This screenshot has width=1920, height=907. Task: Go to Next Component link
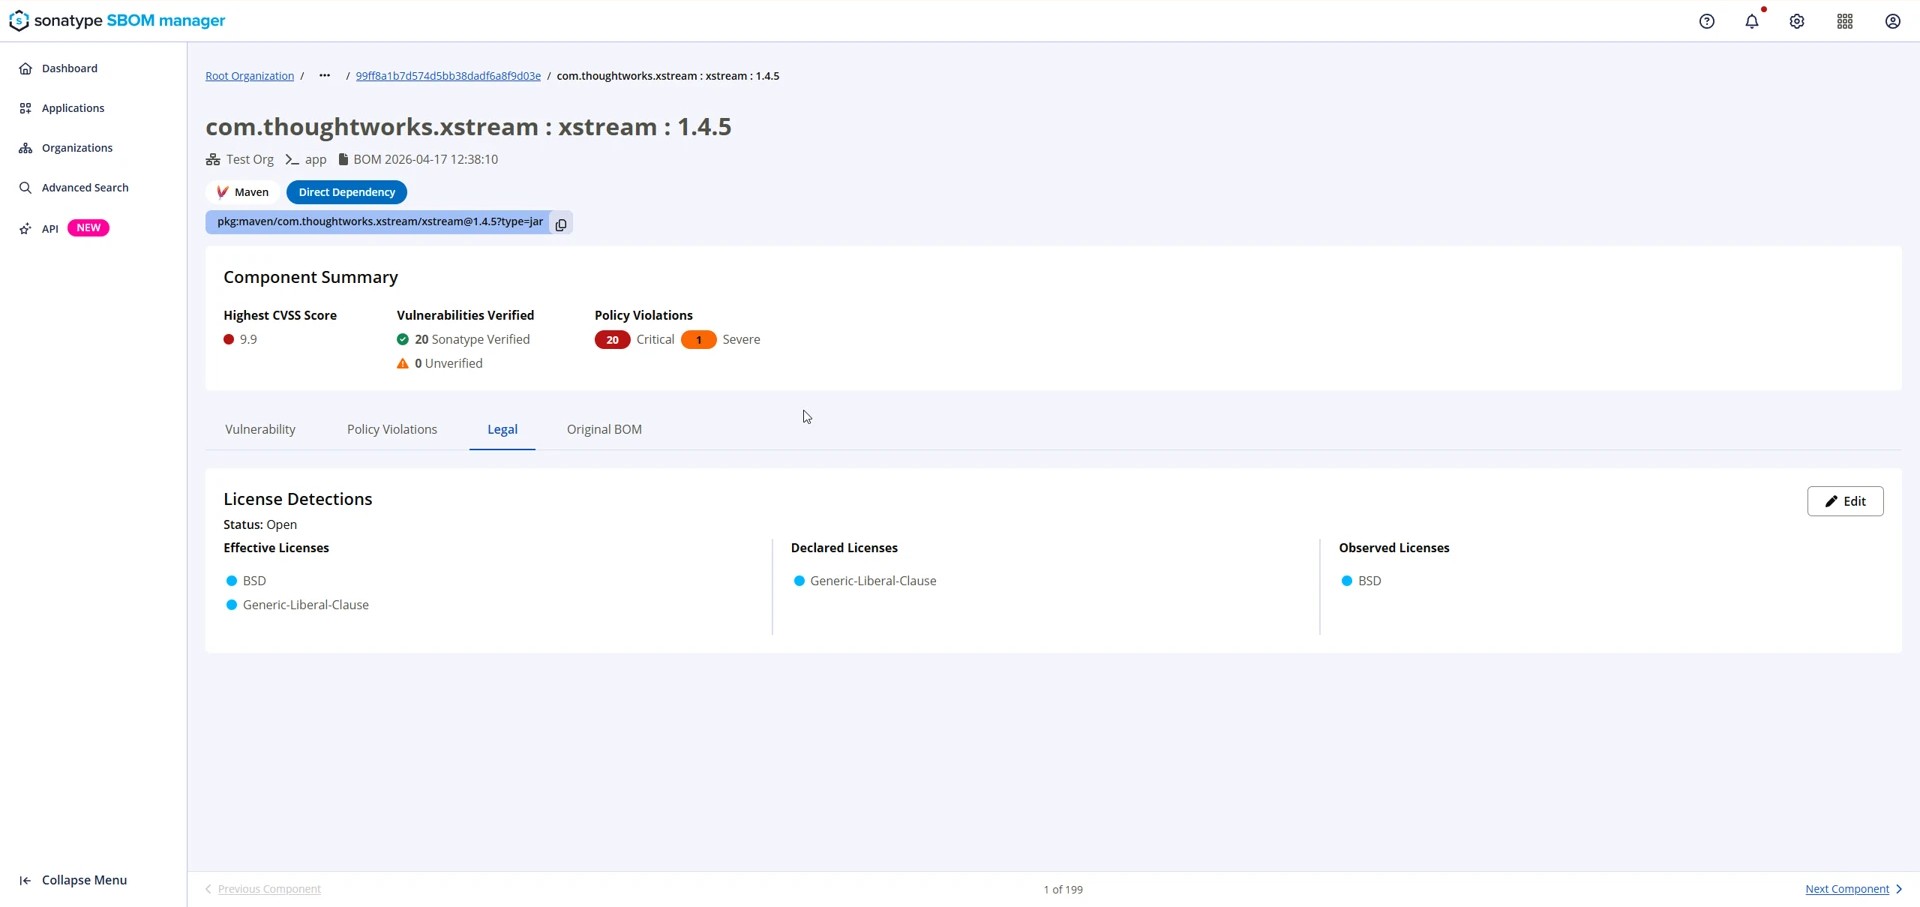[x=1847, y=889]
